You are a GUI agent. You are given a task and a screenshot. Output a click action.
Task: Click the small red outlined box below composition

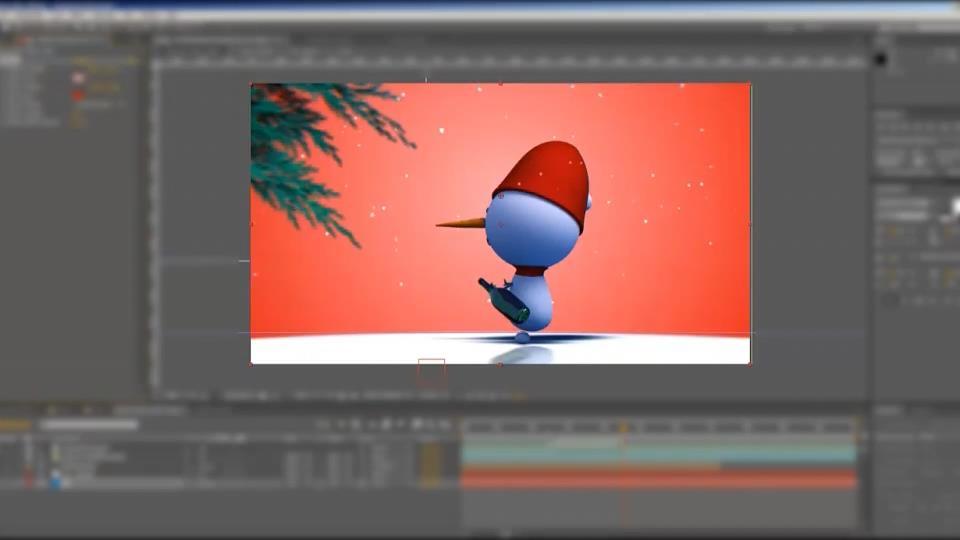[432, 373]
